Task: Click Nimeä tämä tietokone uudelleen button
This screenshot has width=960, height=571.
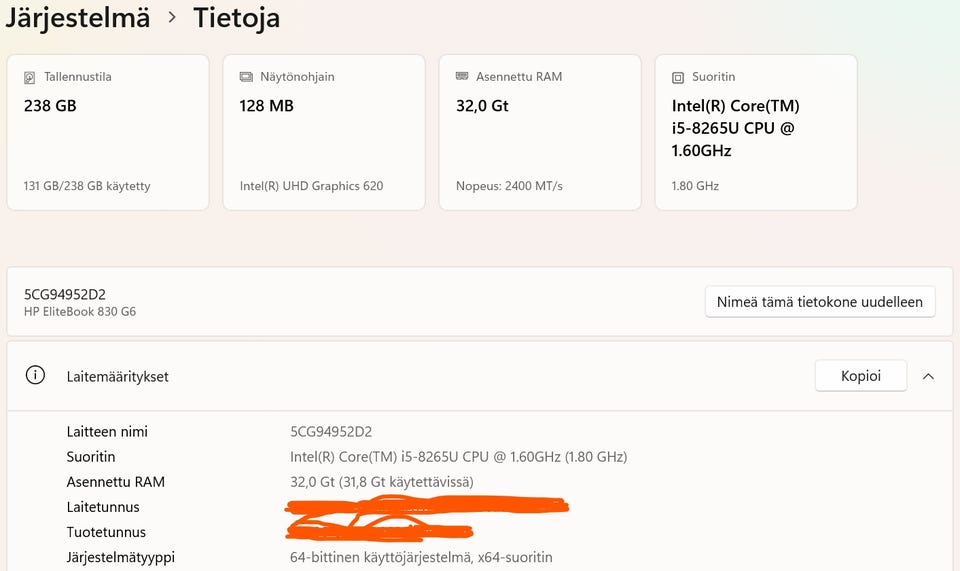Action: click(819, 301)
